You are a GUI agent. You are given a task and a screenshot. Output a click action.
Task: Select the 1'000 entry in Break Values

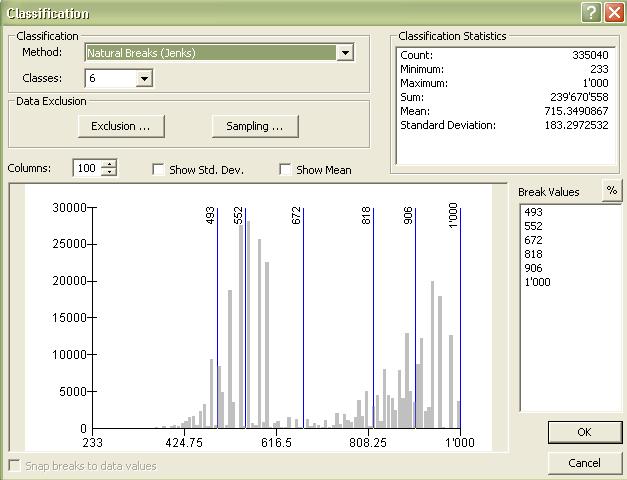(x=537, y=282)
